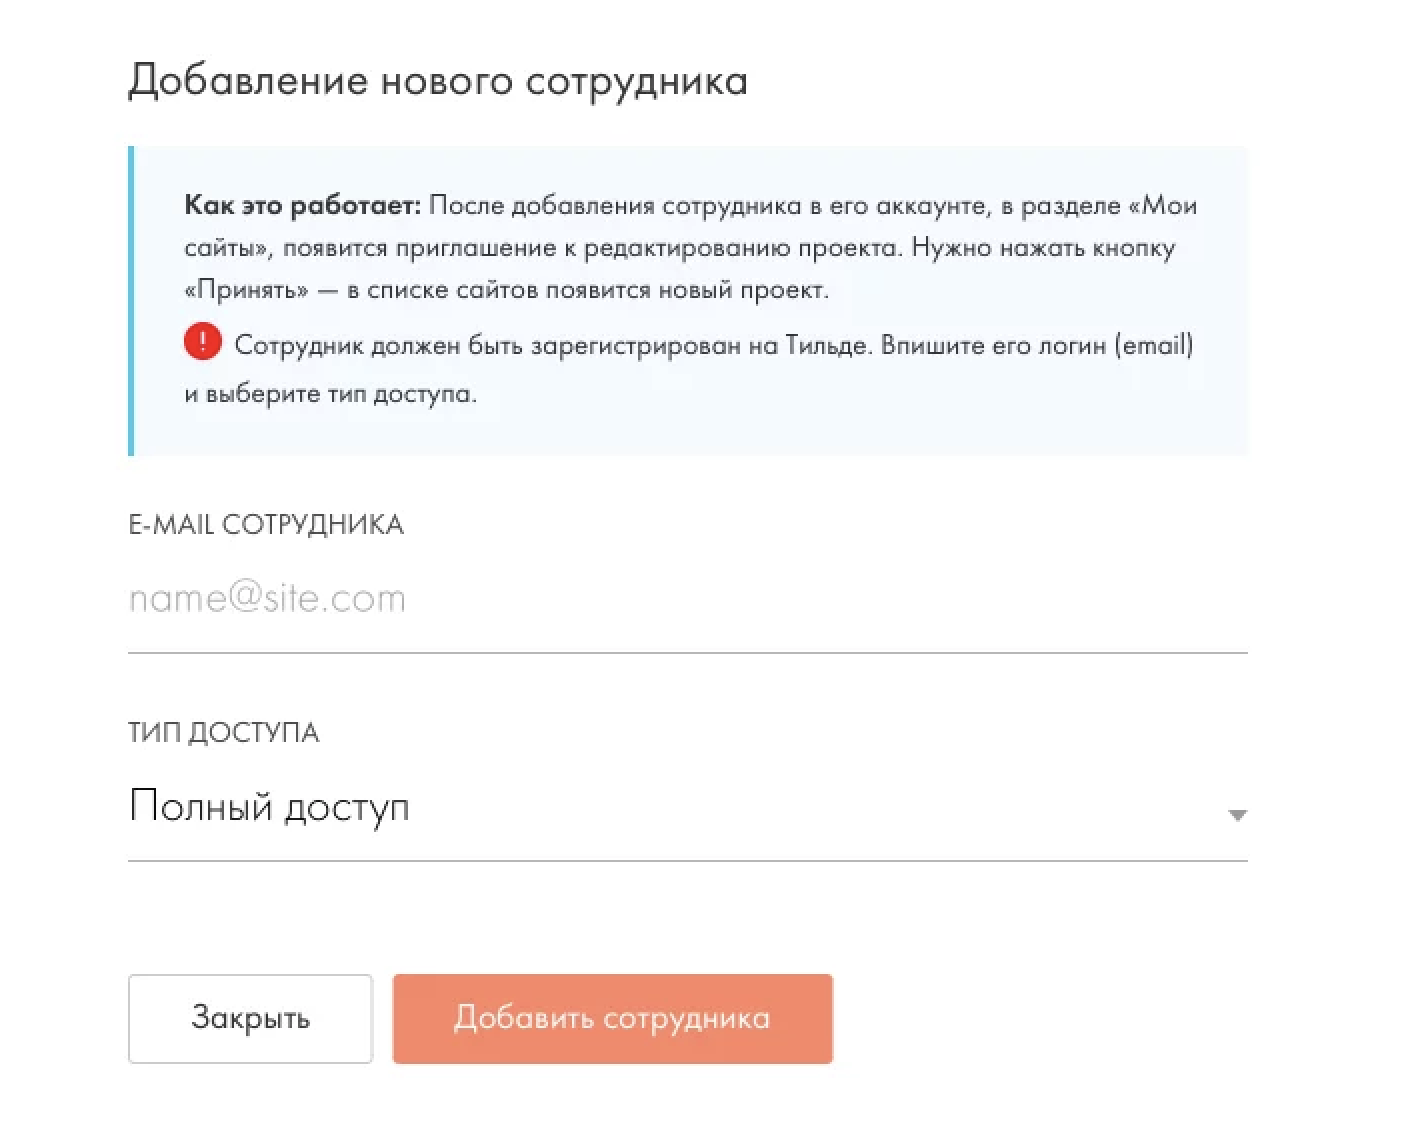Click the «ТИП ДОСТУПА» field label
This screenshot has width=1406, height=1148.
224,733
